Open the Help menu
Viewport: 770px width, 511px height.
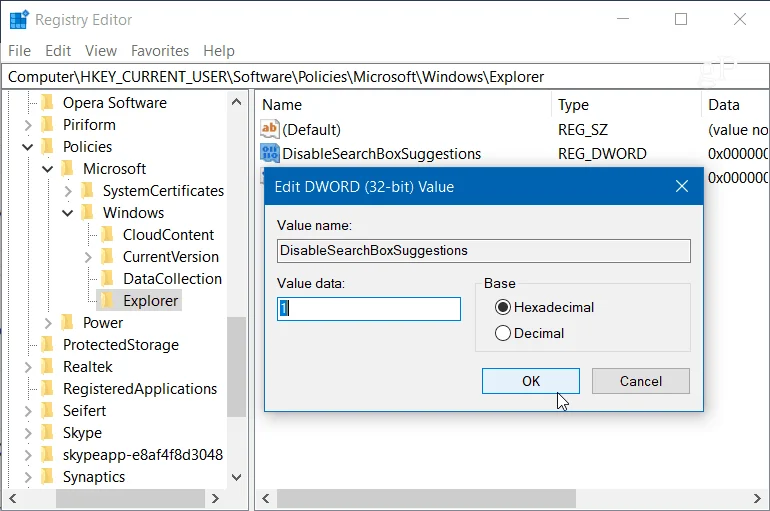(219, 51)
